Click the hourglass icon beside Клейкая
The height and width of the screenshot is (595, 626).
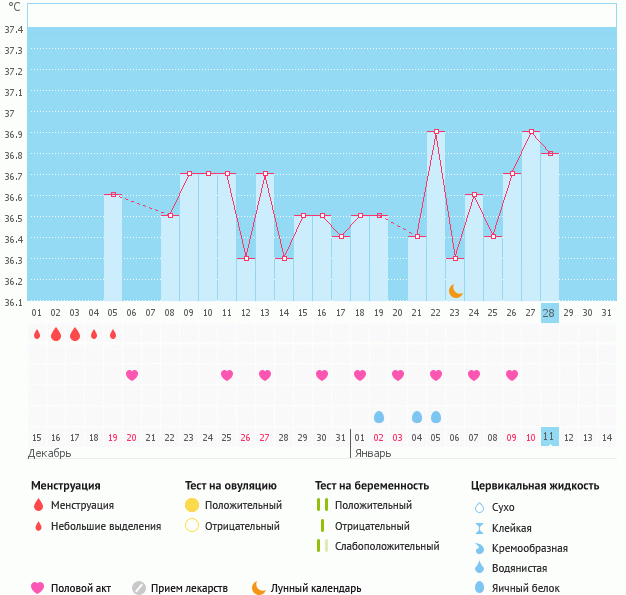point(480,528)
